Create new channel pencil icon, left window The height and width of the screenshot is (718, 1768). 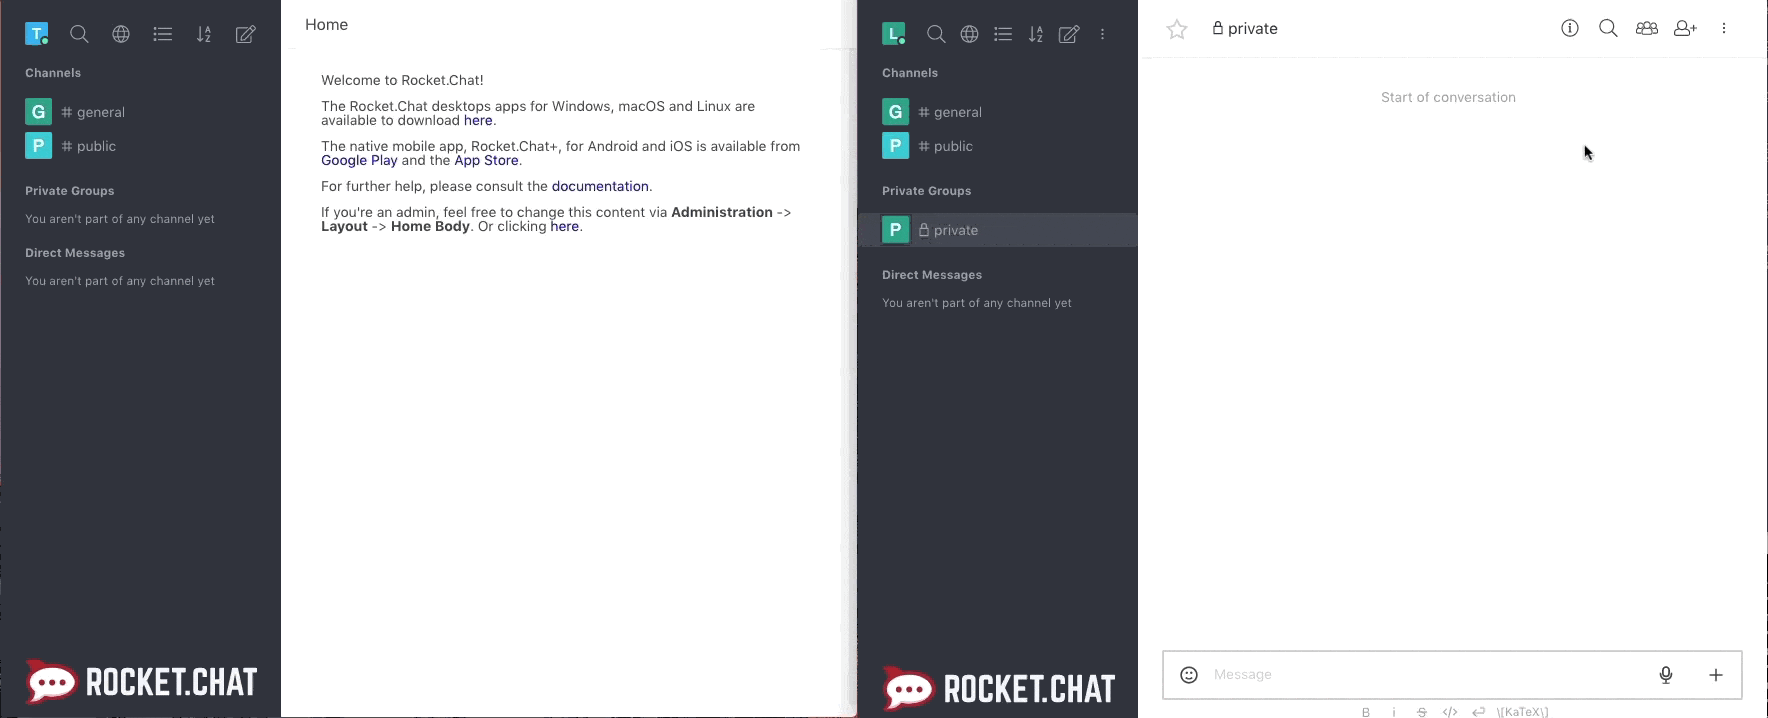[x=245, y=34]
